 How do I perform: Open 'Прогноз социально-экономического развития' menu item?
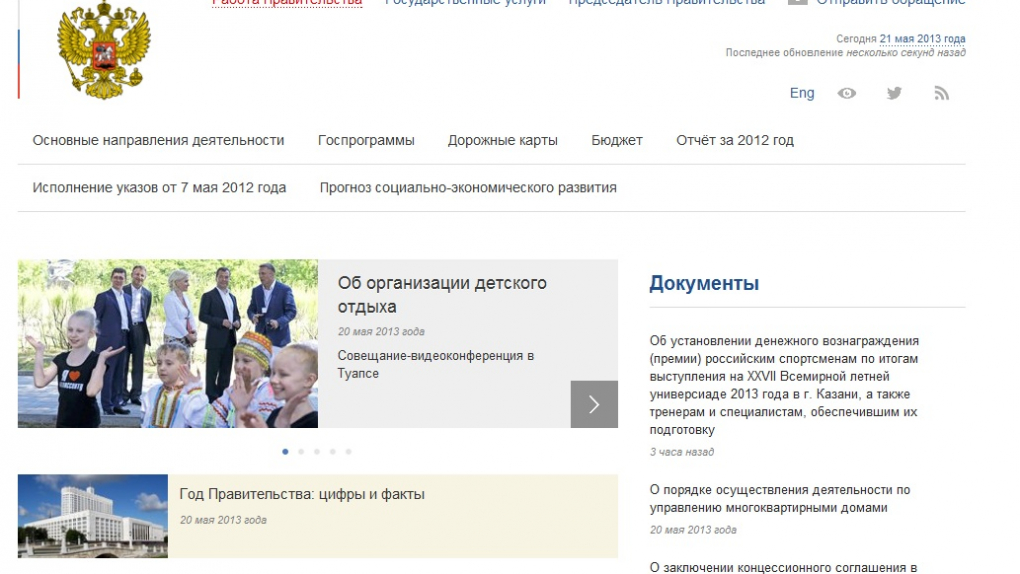pos(468,187)
